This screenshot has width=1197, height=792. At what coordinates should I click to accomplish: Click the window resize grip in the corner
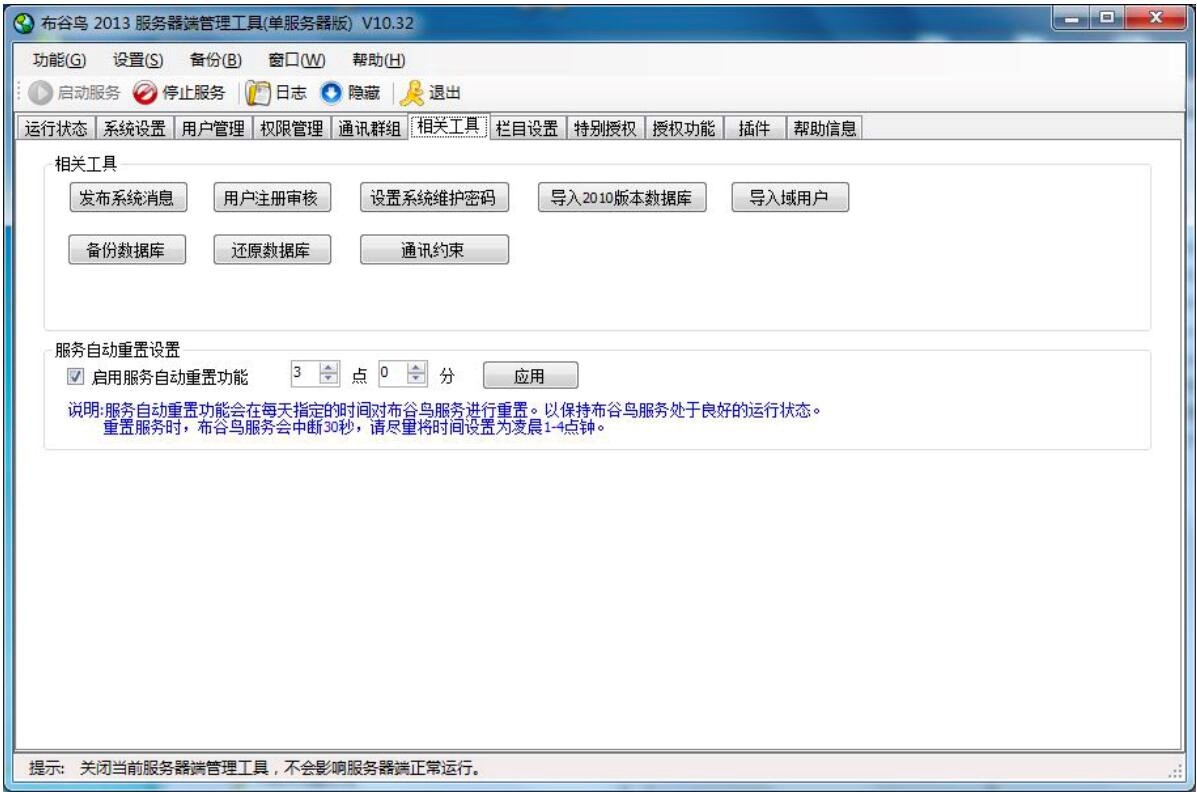pos(1175,771)
